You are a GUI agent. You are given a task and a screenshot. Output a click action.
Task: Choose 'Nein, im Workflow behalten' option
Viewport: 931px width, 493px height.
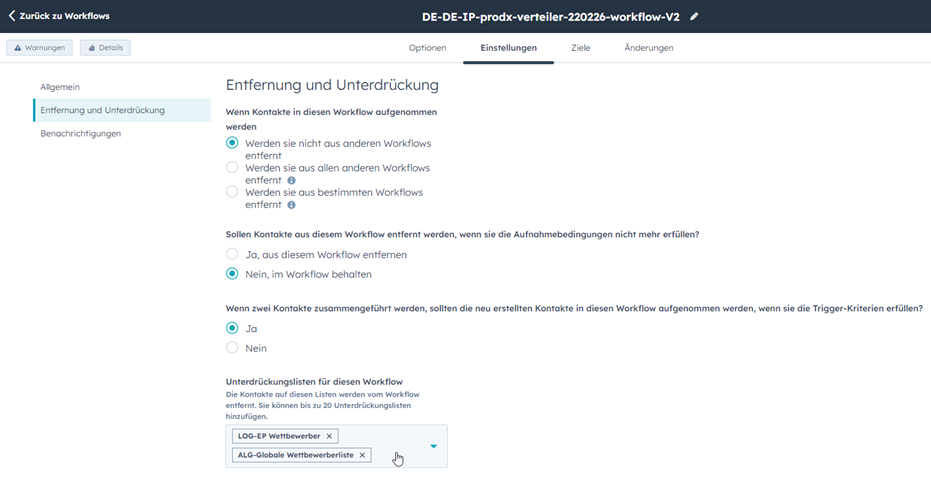tap(232, 274)
